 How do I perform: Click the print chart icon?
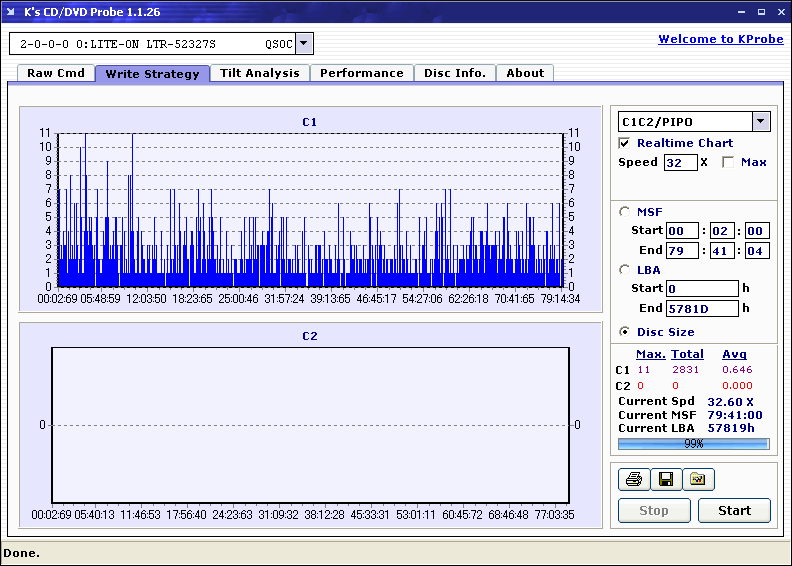633,480
